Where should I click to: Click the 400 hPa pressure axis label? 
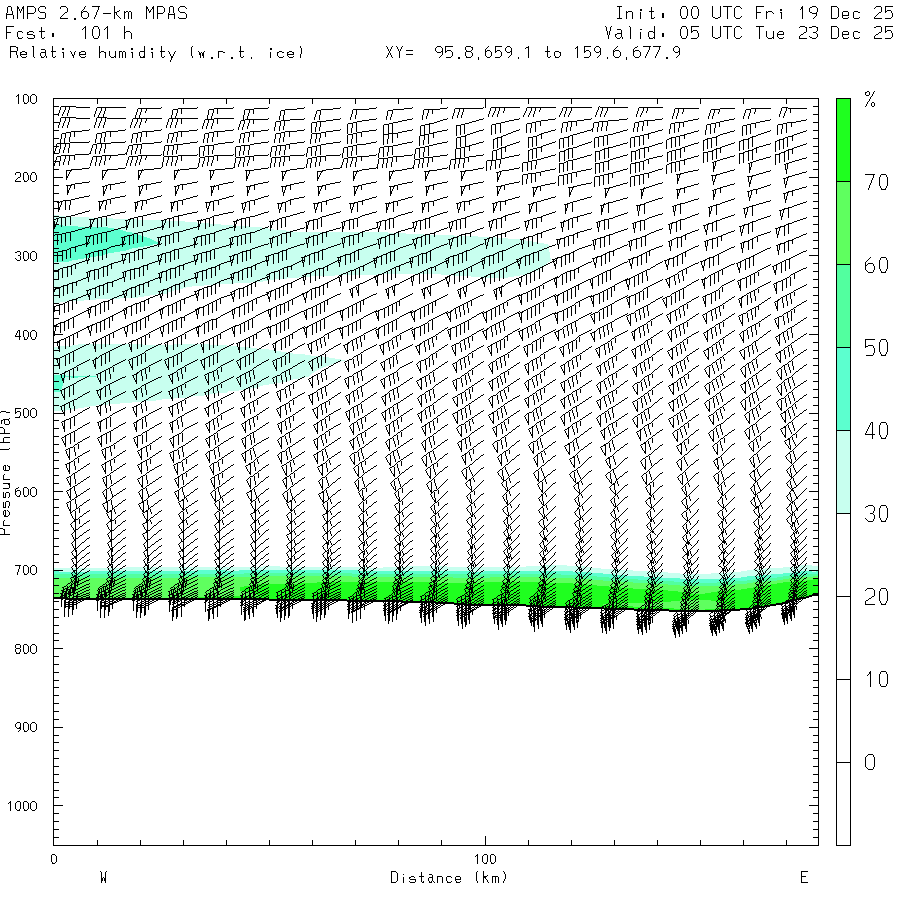26,335
